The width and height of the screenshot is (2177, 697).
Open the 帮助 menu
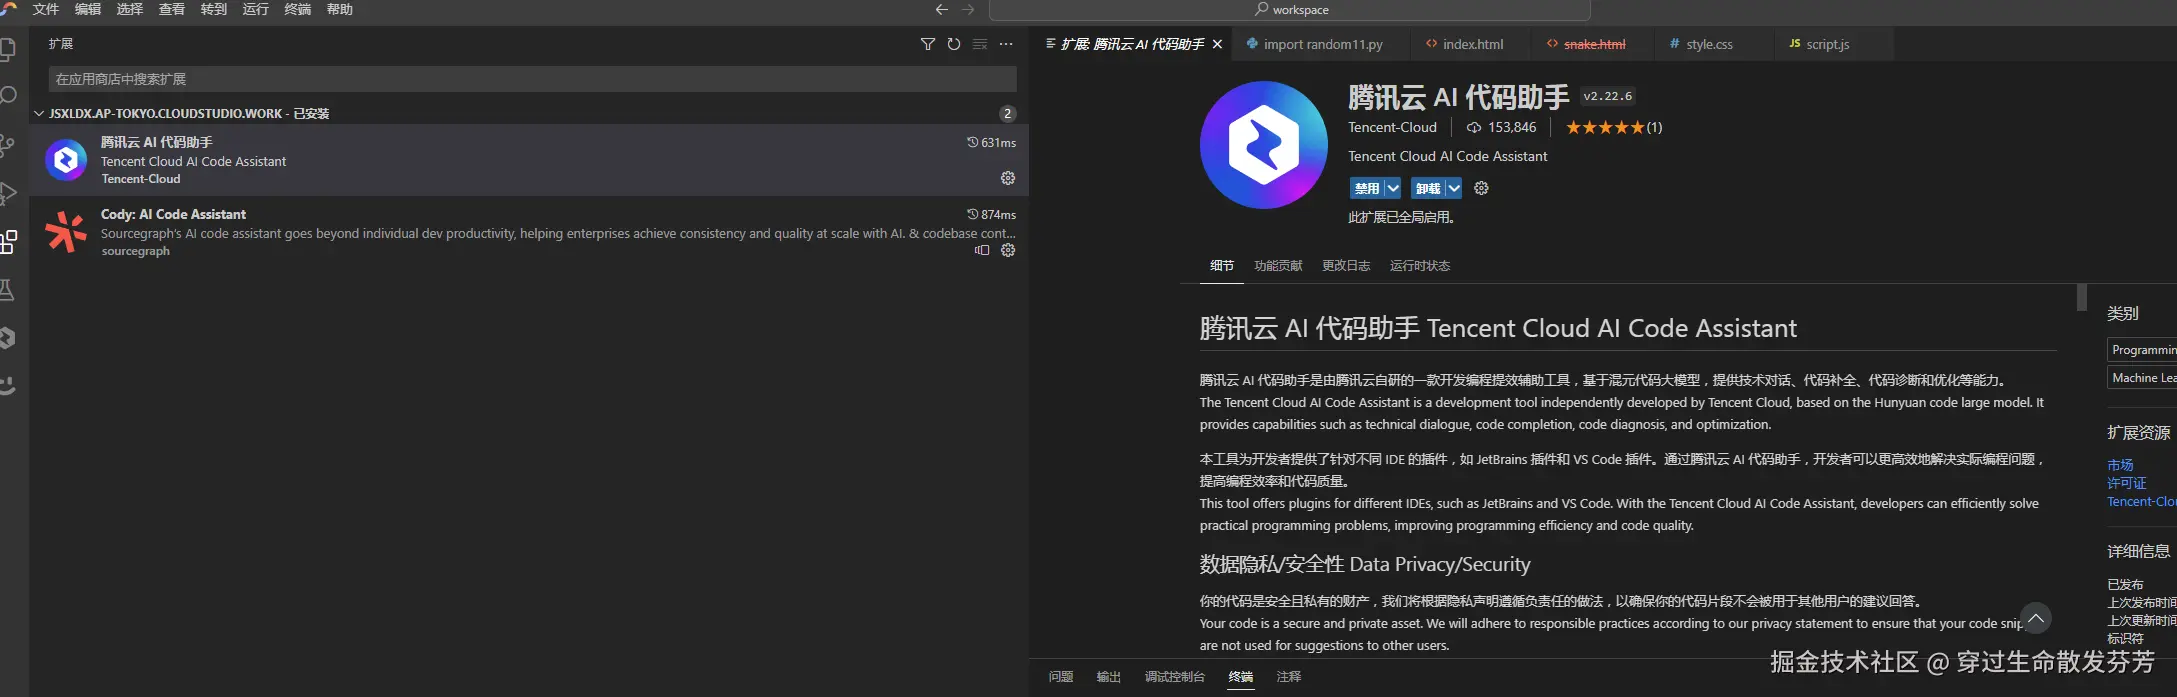point(340,9)
